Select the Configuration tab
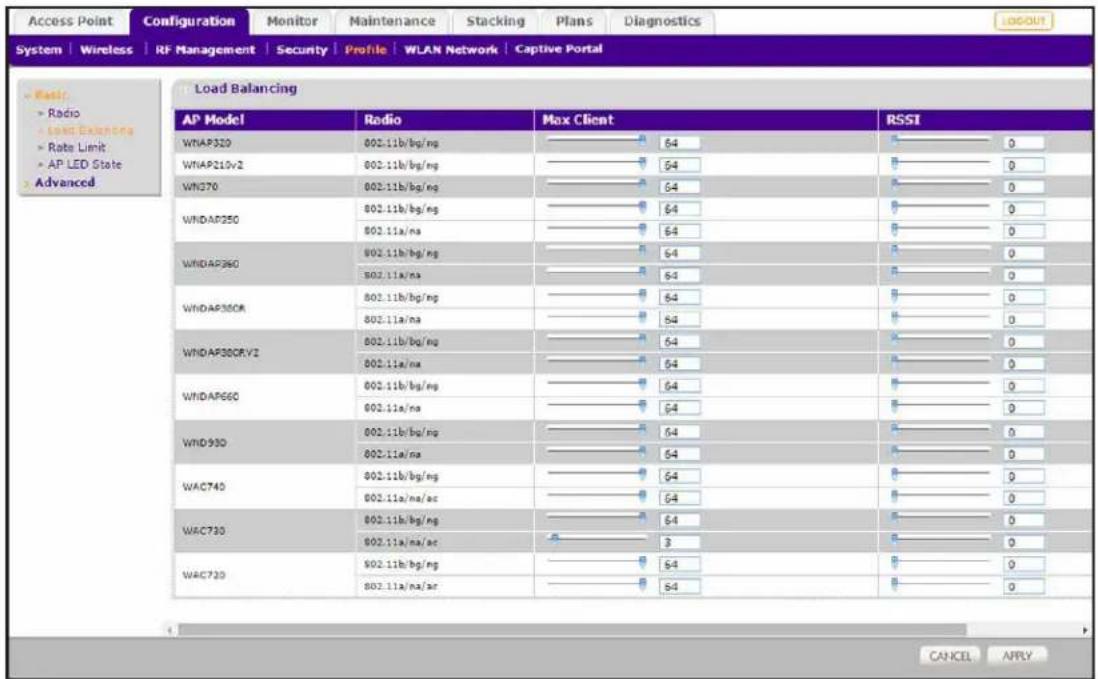 tap(189, 21)
